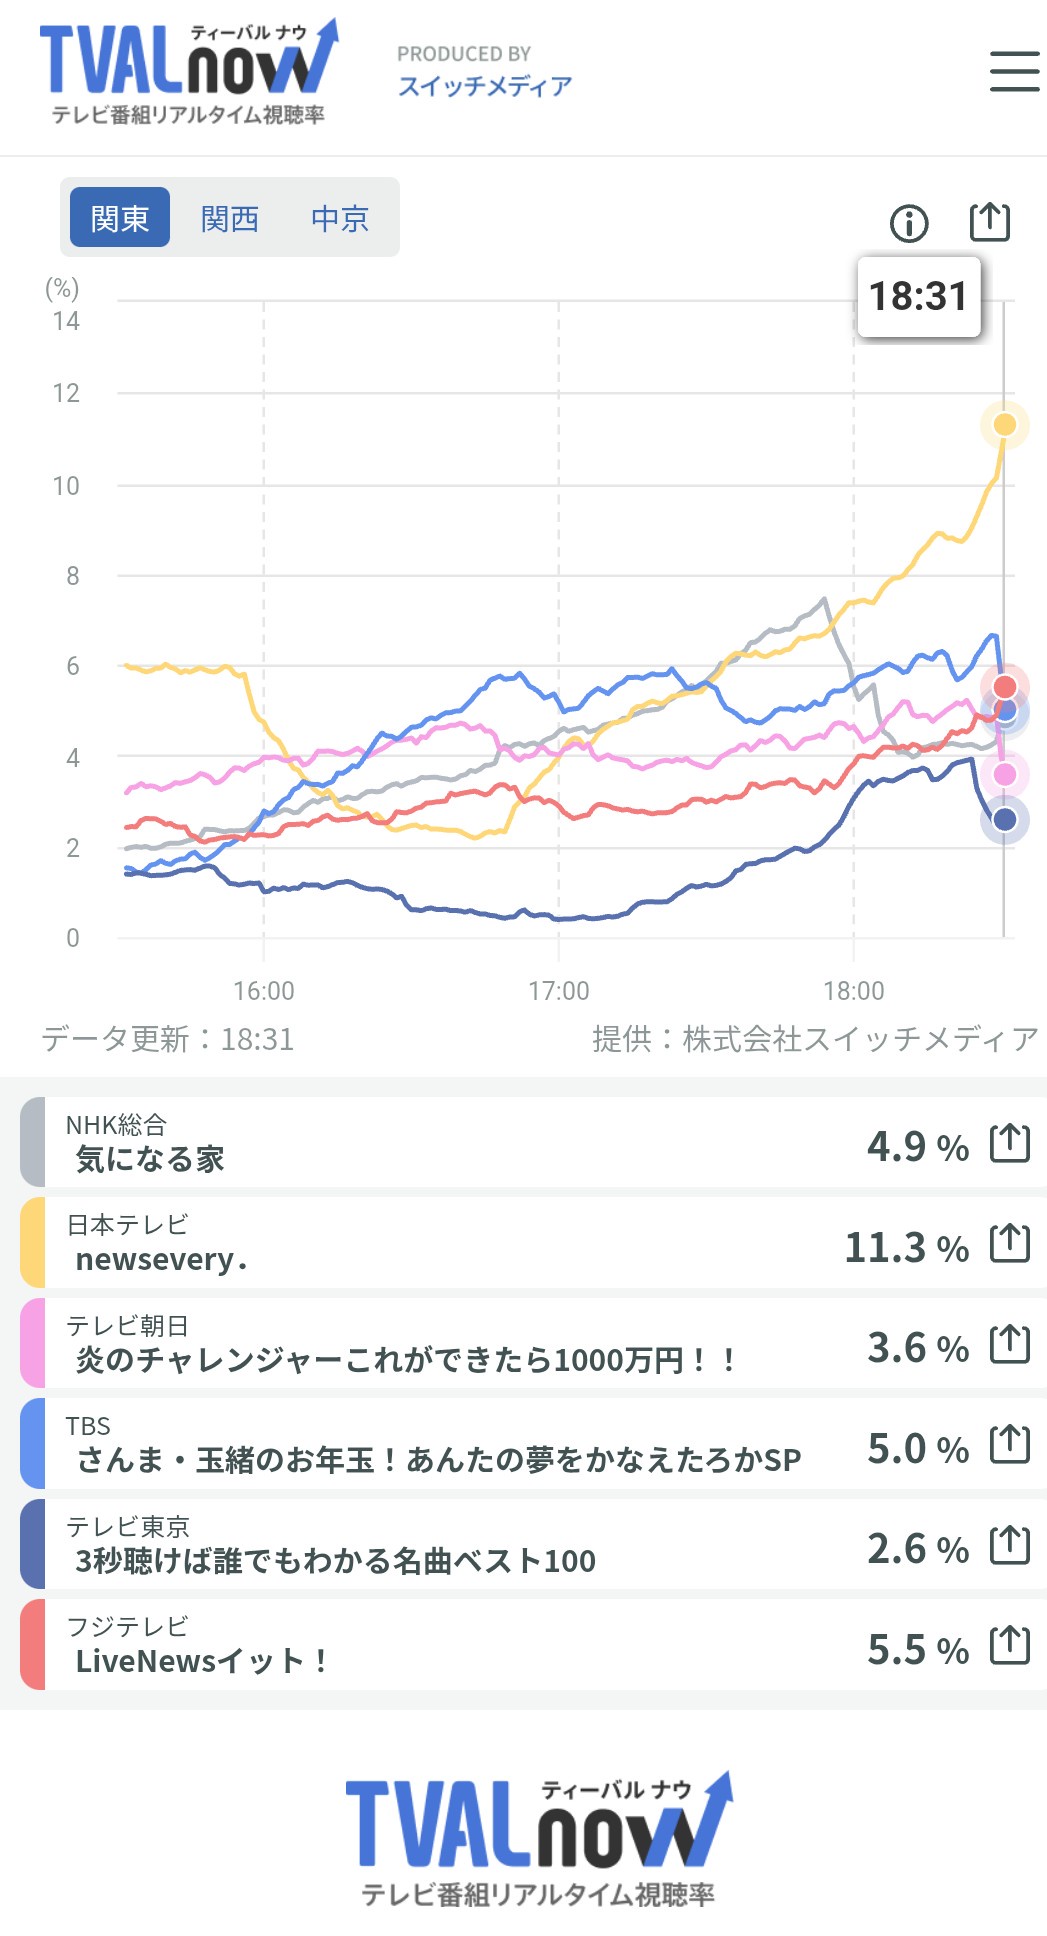The height and width of the screenshot is (1936, 1047).
Task: Open the スイッチメディア producer link
Action: click(484, 86)
